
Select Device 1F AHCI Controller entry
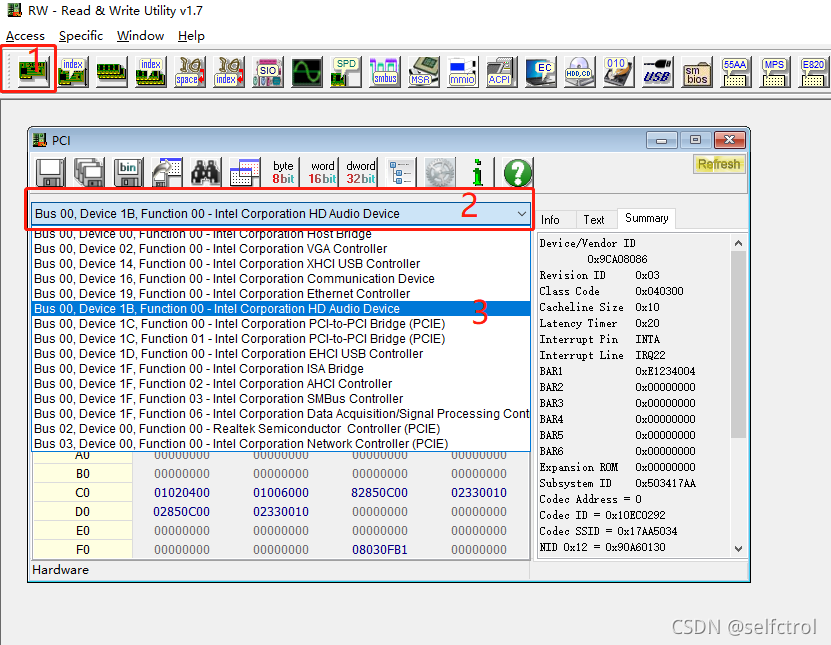coord(281,383)
